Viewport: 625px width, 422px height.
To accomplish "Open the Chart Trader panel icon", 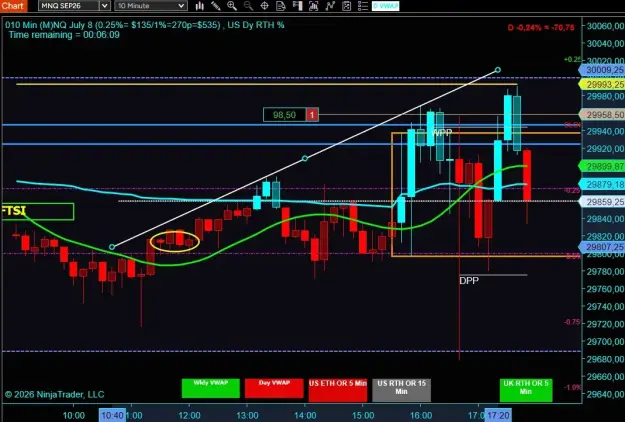I will pyautogui.click(x=297, y=6).
